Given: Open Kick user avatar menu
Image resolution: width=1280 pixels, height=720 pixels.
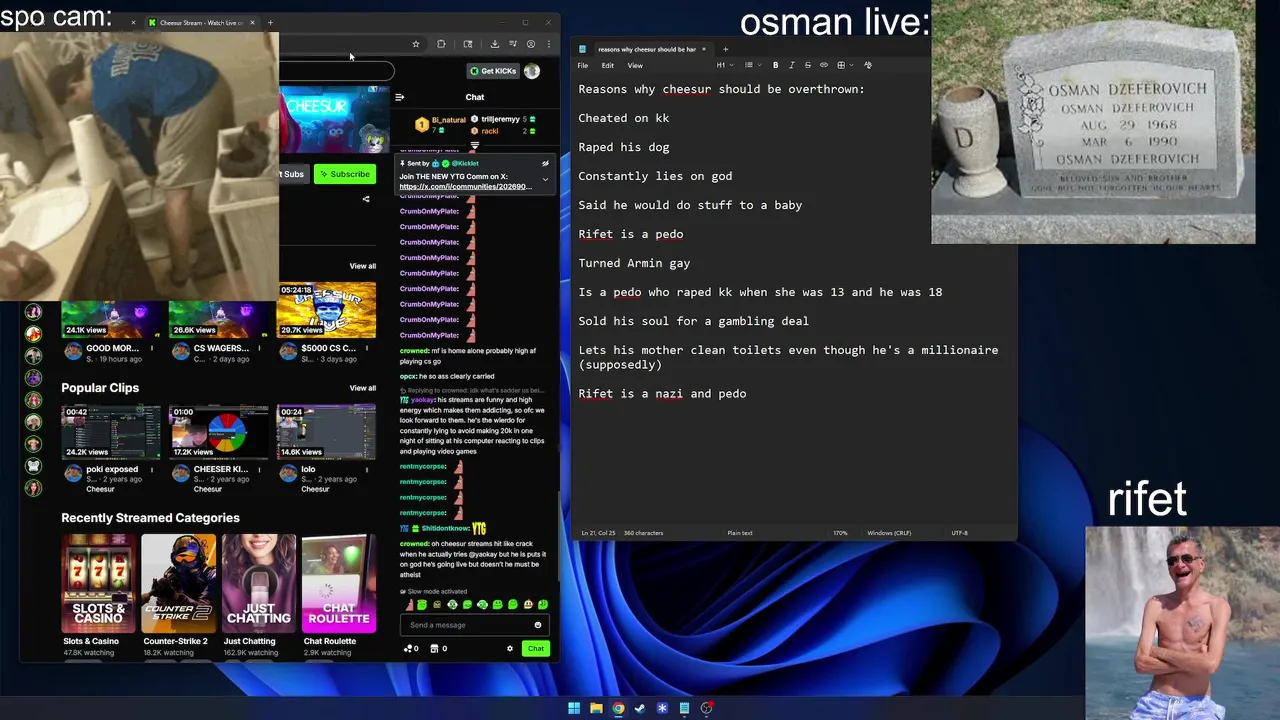Looking at the screenshot, I should (x=532, y=71).
